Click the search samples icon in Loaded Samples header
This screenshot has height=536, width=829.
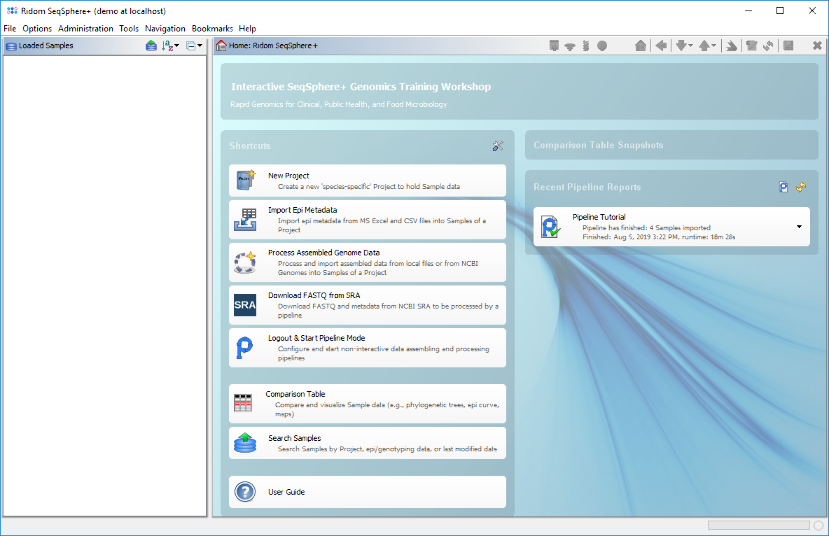pos(151,46)
